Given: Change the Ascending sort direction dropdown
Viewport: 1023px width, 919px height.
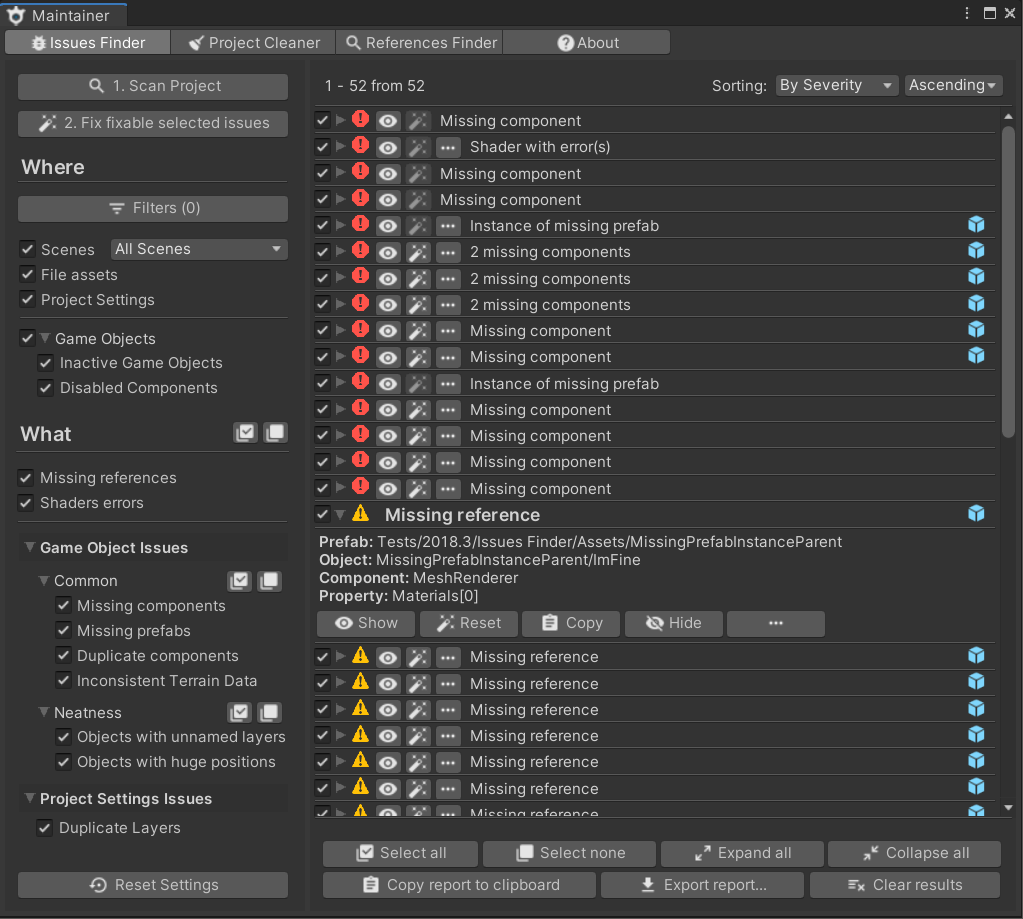Looking at the screenshot, I should click(953, 85).
